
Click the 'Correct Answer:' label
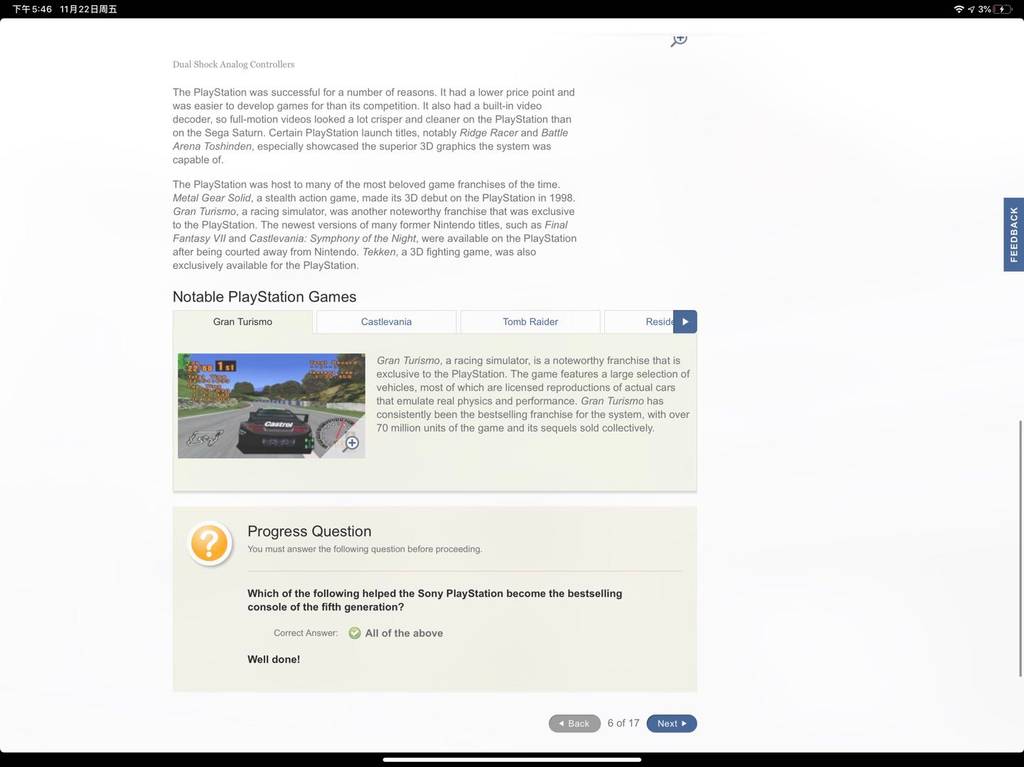point(306,633)
